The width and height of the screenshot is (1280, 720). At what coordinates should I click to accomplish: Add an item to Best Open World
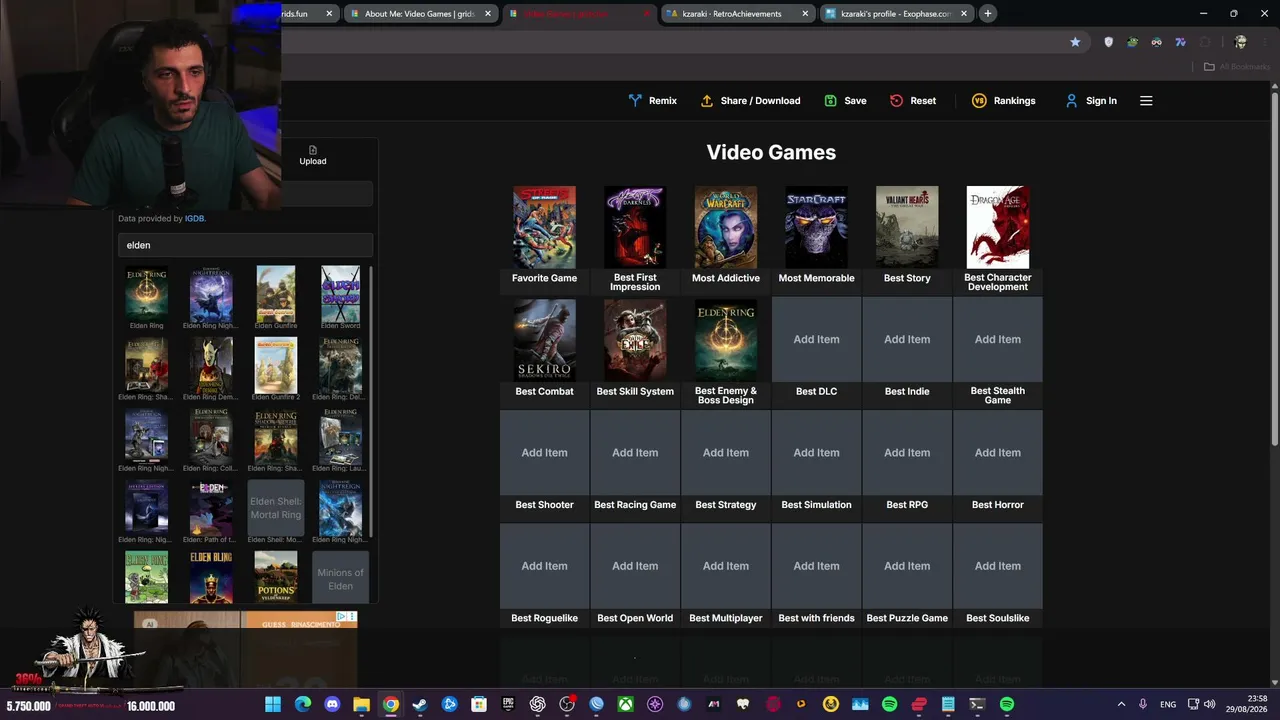[635, 566]
